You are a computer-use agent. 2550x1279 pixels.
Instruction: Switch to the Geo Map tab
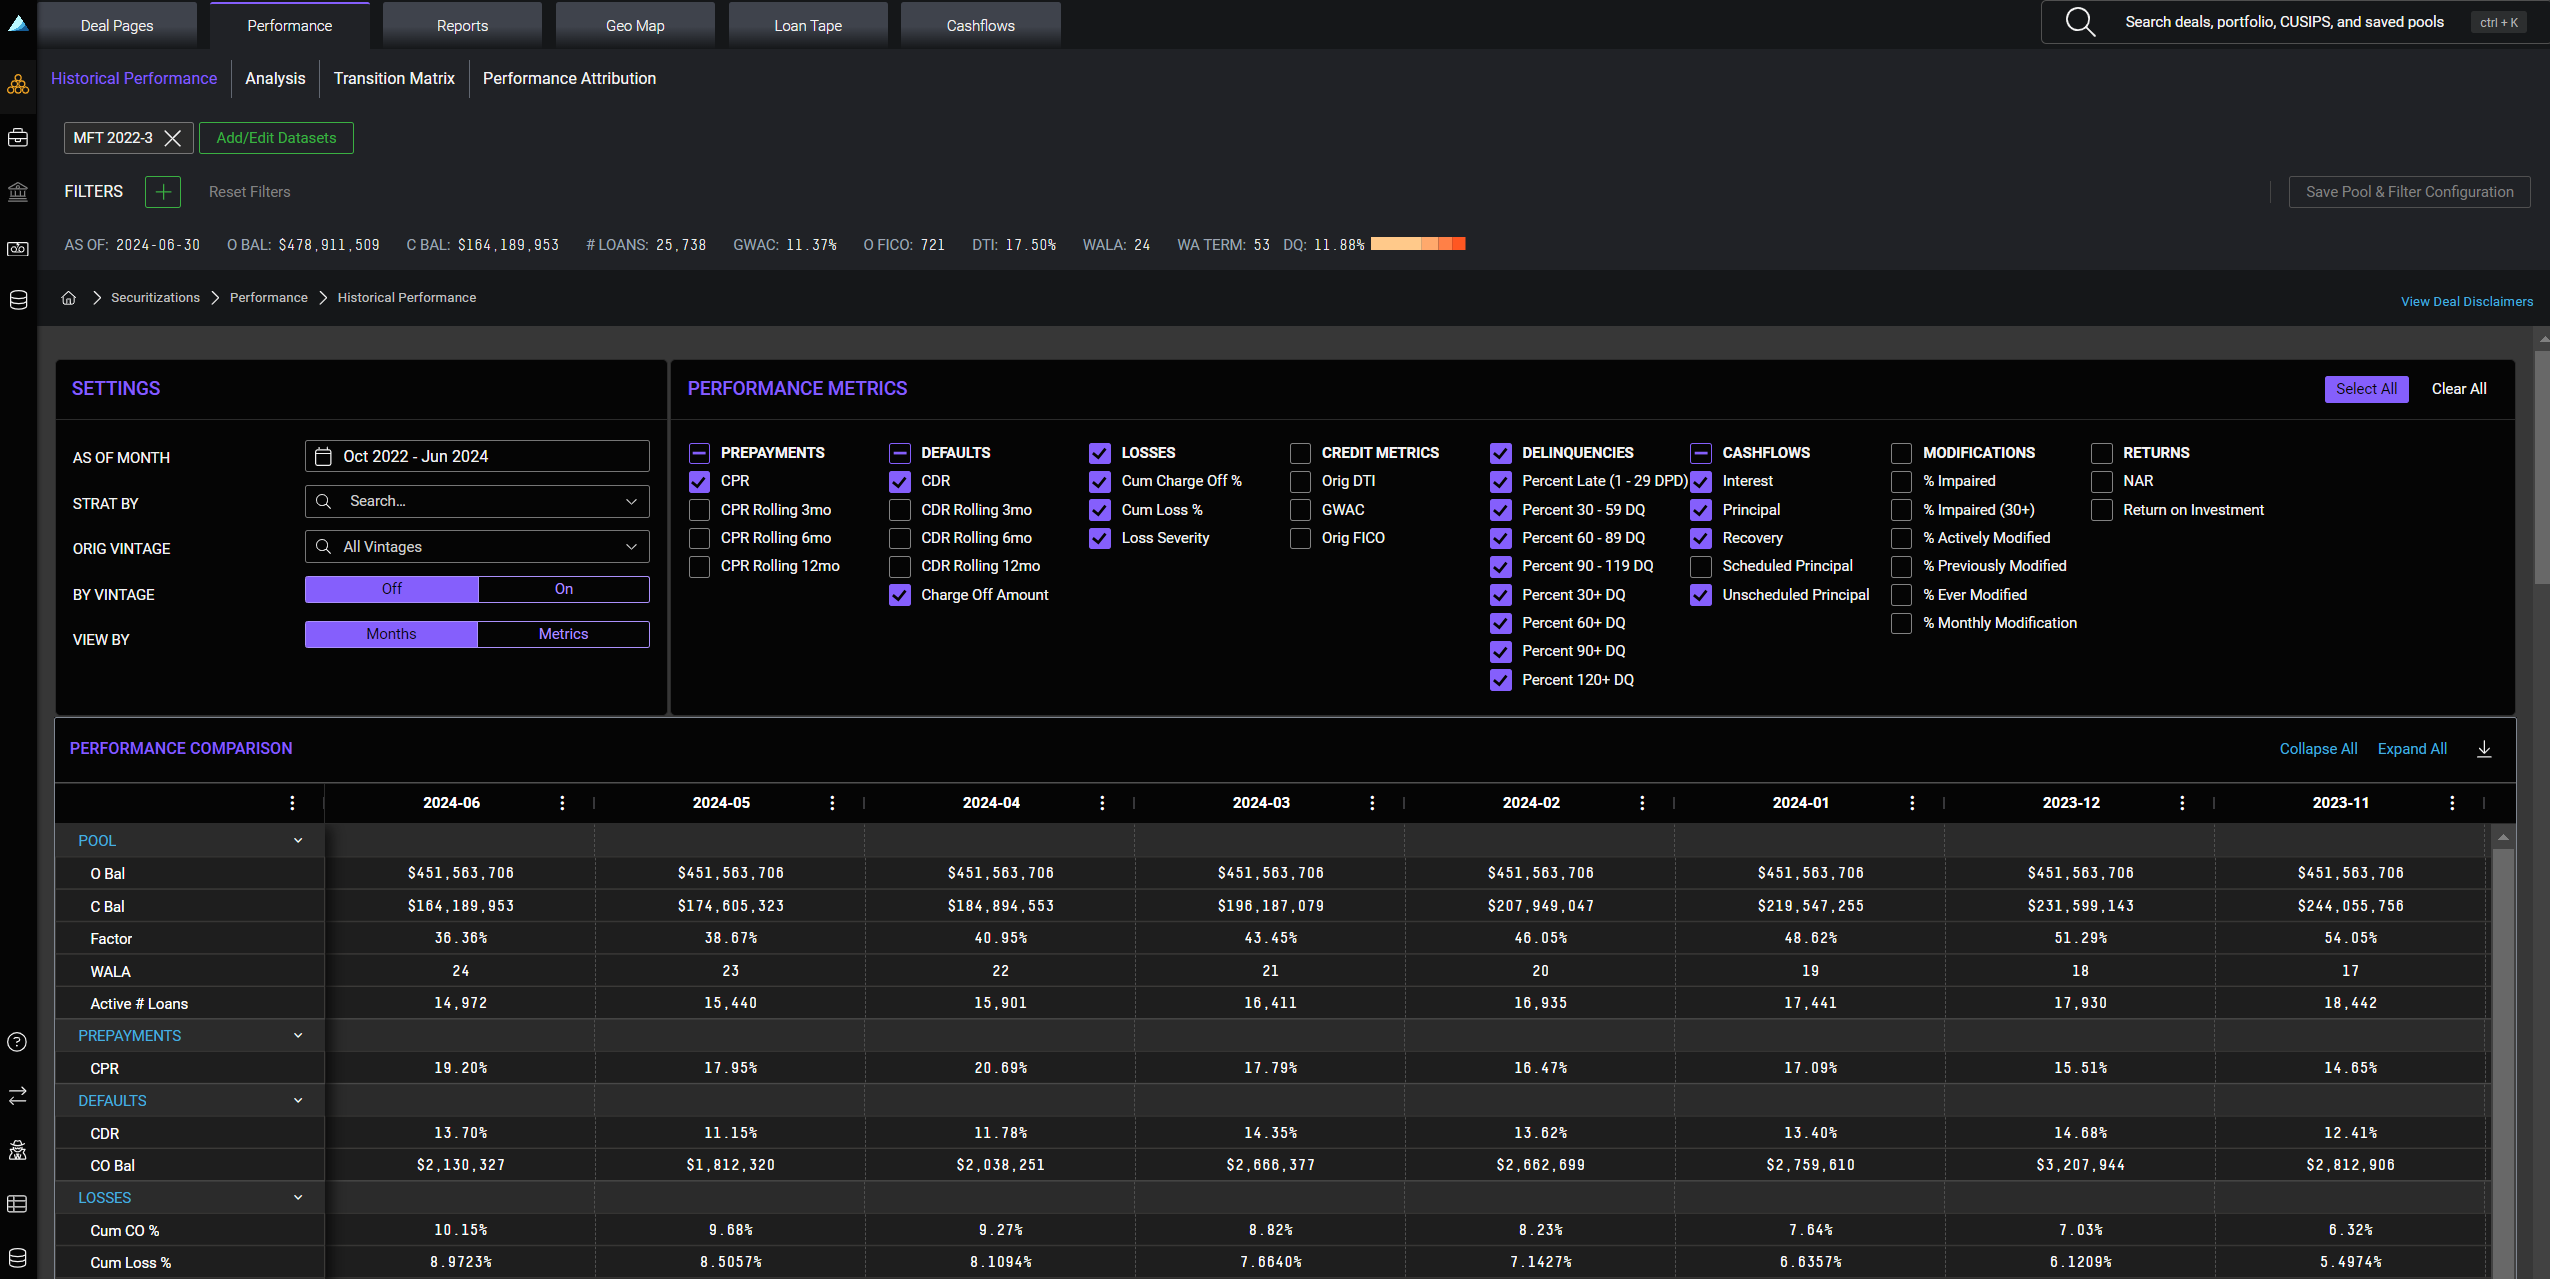[635, 25]
